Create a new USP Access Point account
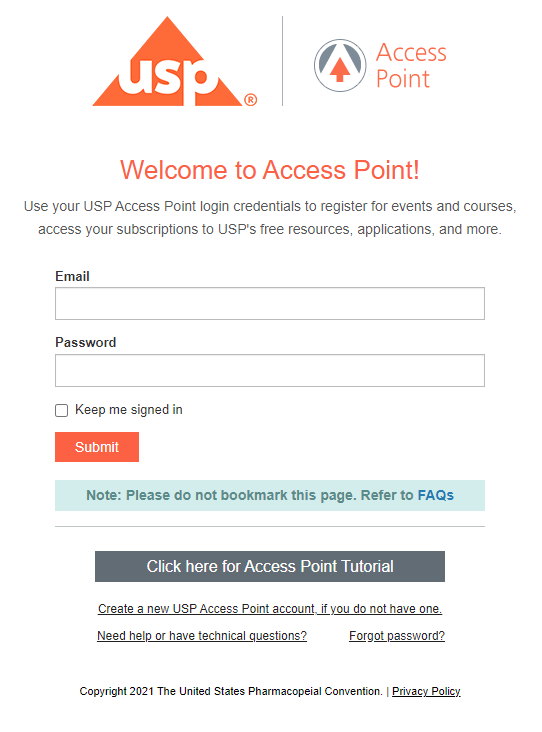 [270, 609]
